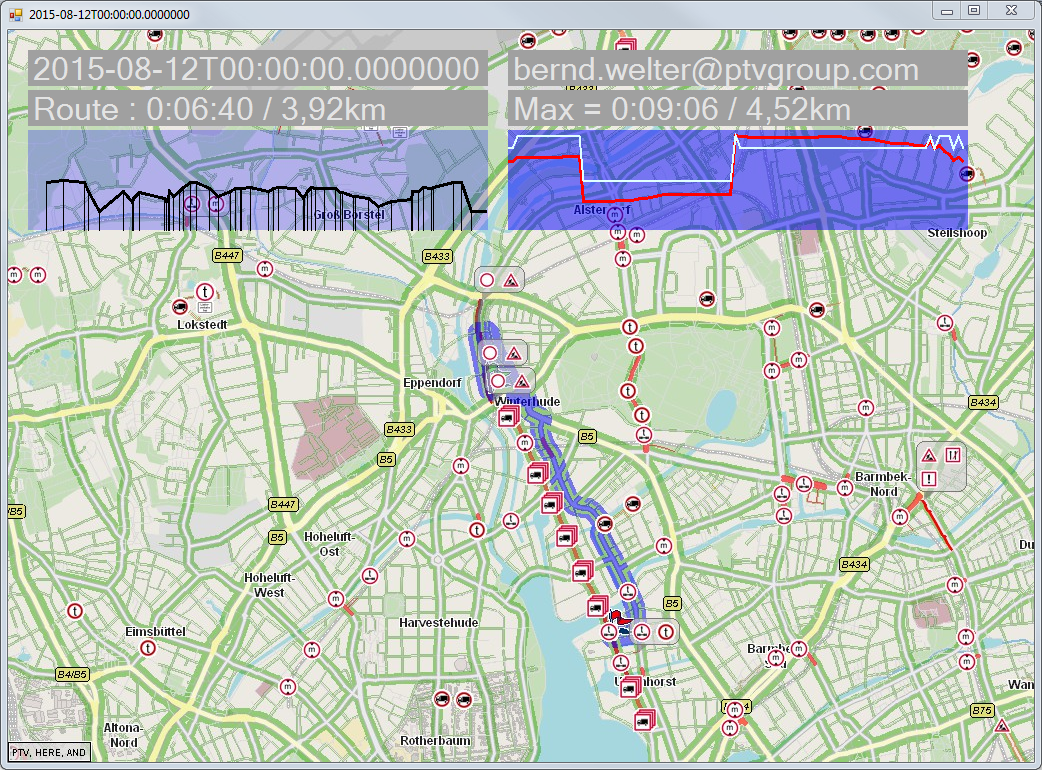Click the weight limit sign below Eimsbüttel label

coord(148,648)
